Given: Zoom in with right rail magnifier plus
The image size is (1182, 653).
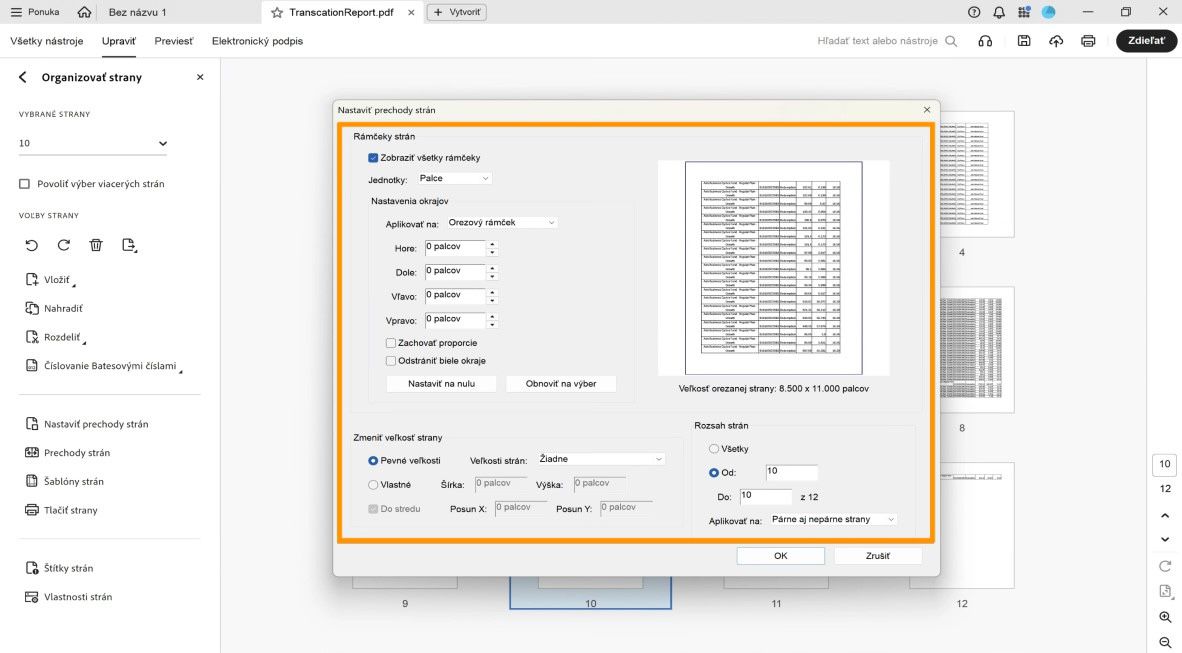Looking at the screenshot, I should tap(1165, 617).
